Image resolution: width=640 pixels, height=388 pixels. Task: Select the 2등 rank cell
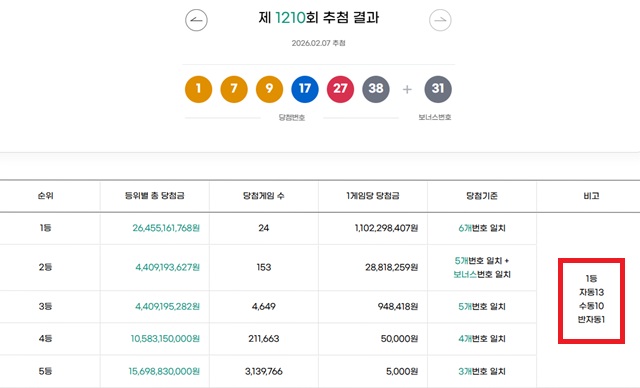coord(45,267)
